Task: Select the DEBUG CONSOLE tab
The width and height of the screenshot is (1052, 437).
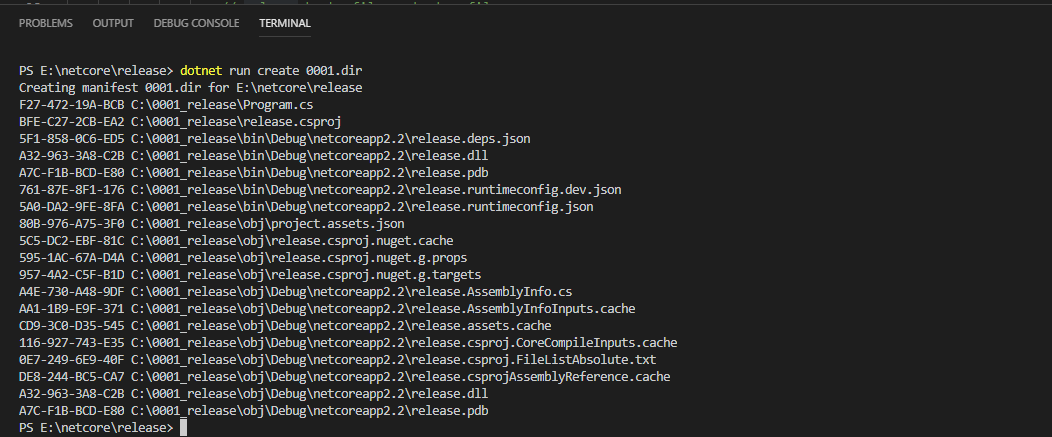Action: click(x=196, y=23)
